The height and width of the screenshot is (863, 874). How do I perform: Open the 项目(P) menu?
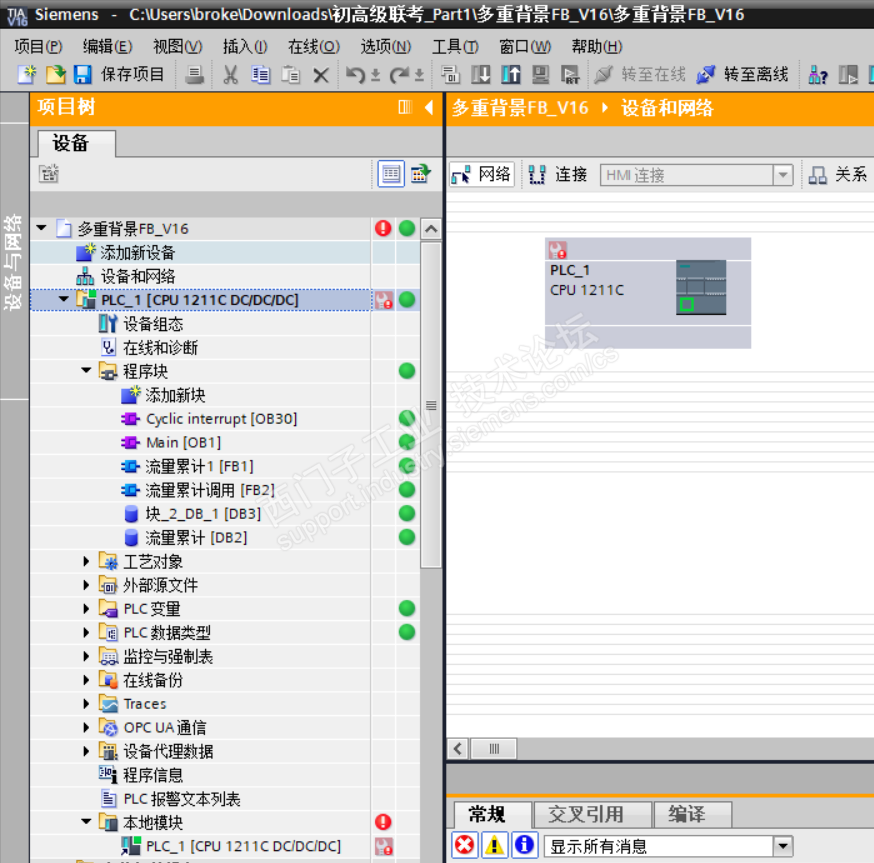(x=38, y=46)
